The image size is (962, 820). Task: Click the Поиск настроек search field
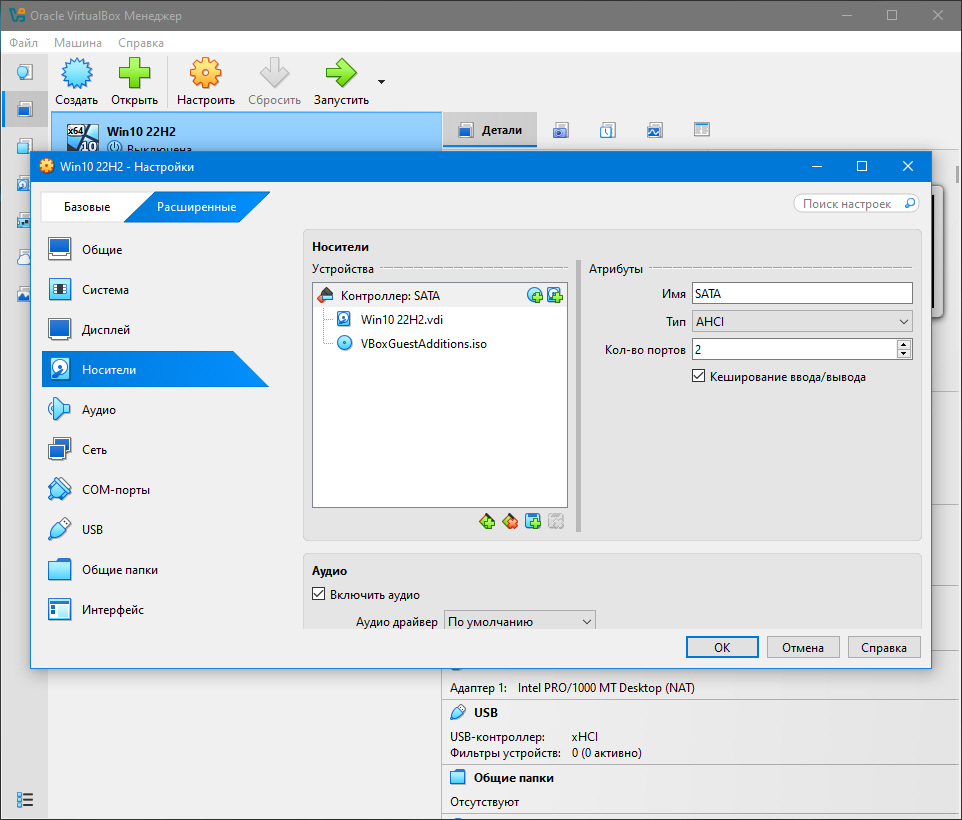pos(856,204)
